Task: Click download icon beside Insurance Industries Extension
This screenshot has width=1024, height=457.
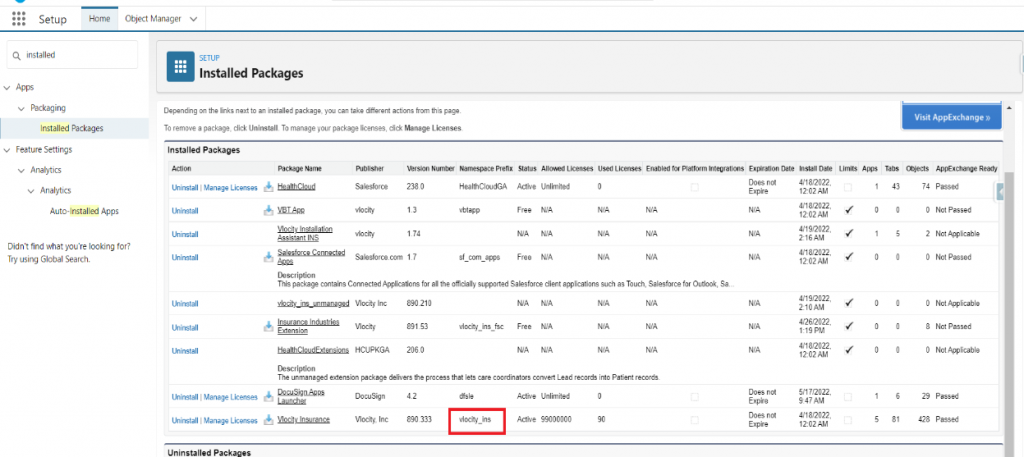Action: (x=268, y=326)
